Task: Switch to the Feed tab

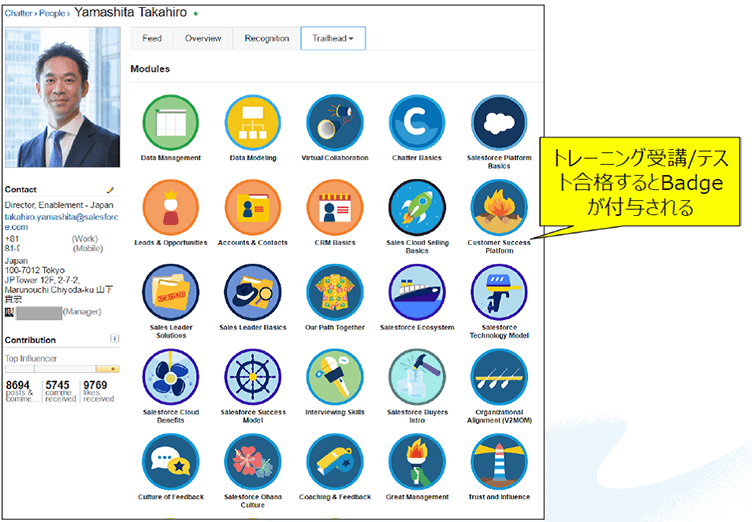Action: pos(152,38)
